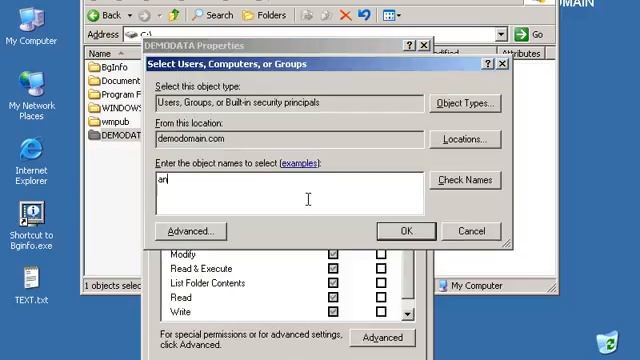640x360 pixels.
Task: Toggle Allow checkbox for Modify
Action: tap(333, 254)
